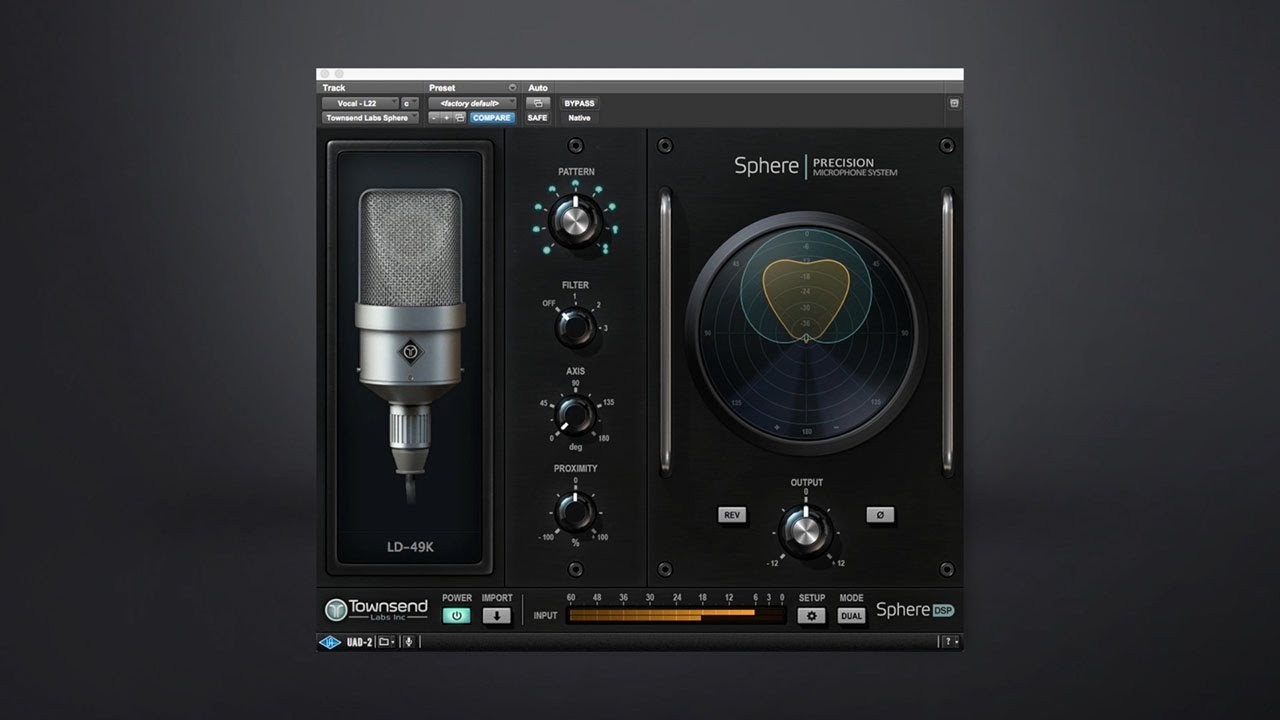The height and width of the screenshot is (720, 1280).
Task: Click the PROXIMITY percent knob
Action: 575,511
